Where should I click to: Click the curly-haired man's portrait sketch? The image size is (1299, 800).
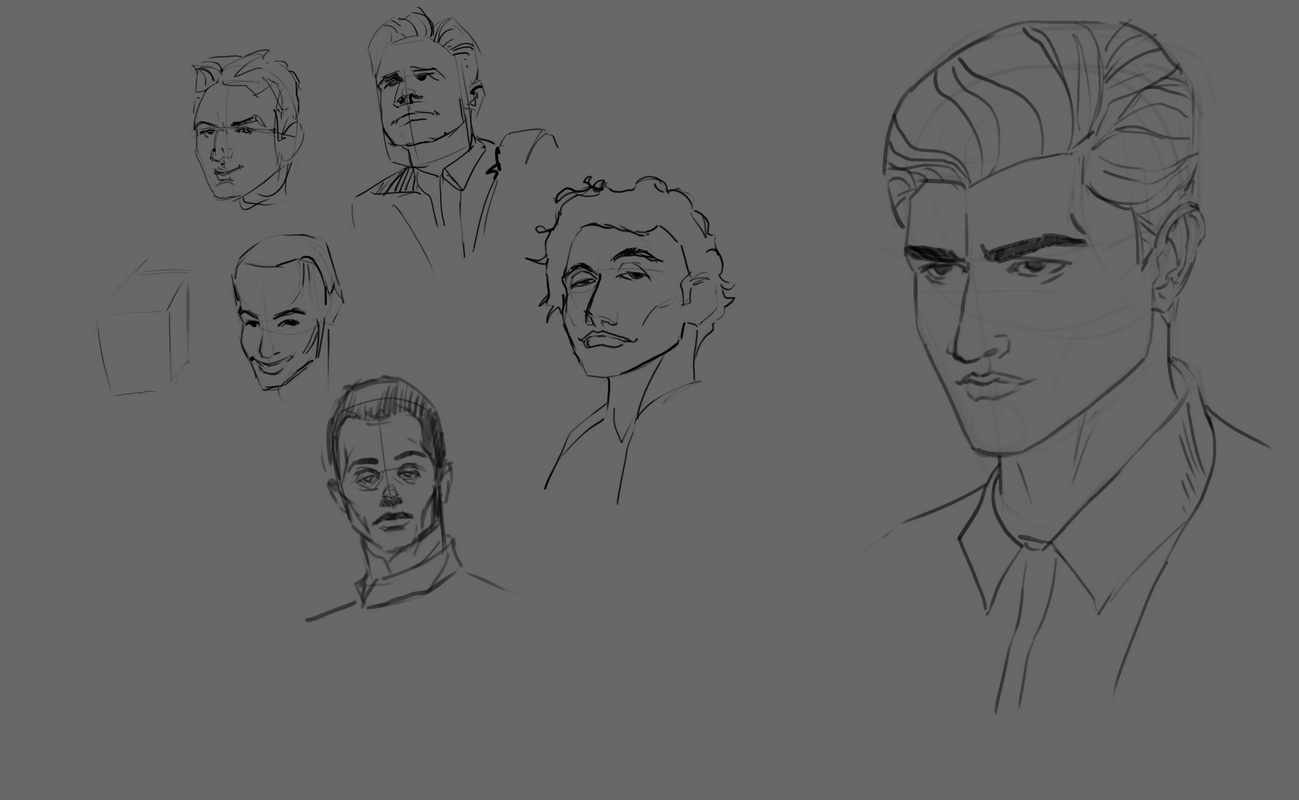click(x=637, y=338)
